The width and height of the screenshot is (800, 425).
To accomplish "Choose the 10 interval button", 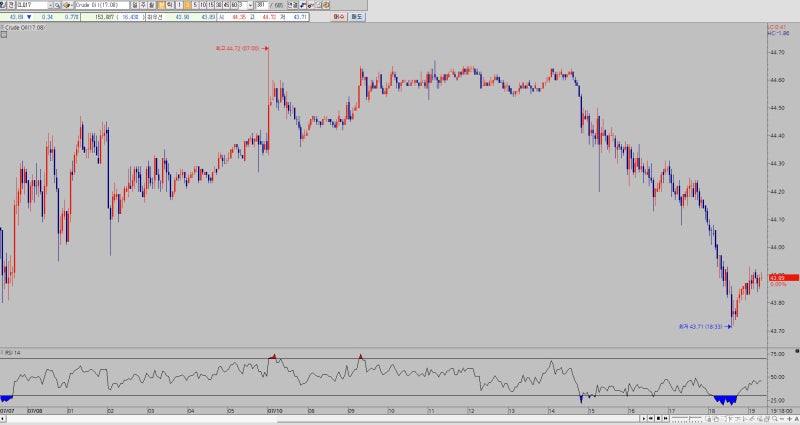I will coord(203,5).
